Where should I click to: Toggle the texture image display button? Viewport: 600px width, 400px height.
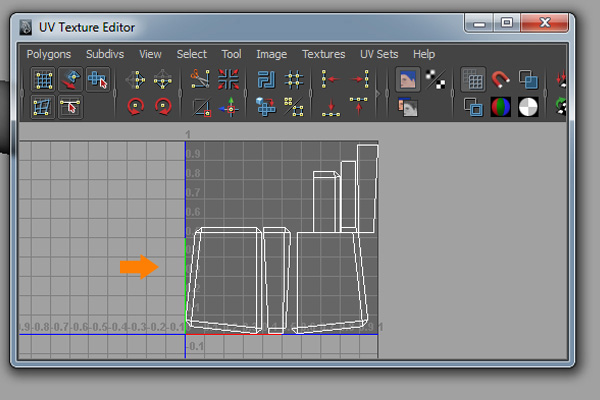[408, 79]
